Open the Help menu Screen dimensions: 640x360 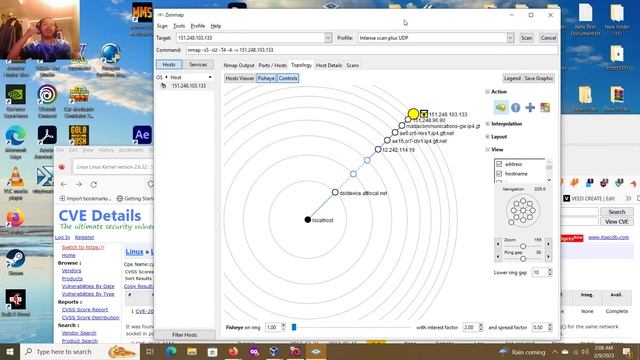tap(216, 26)
